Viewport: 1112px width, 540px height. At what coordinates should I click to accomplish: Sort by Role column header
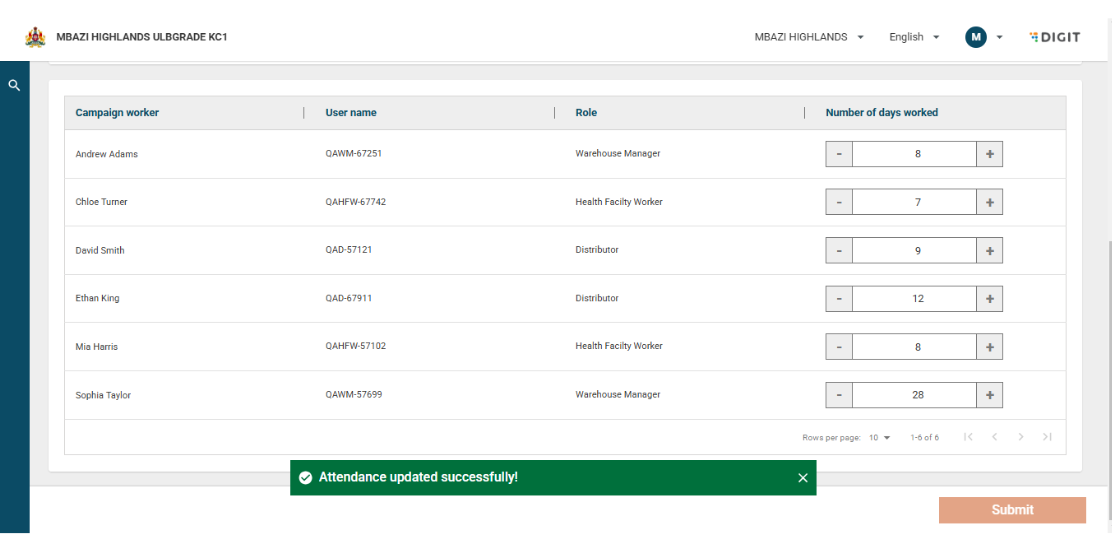(x=586, y=113)
